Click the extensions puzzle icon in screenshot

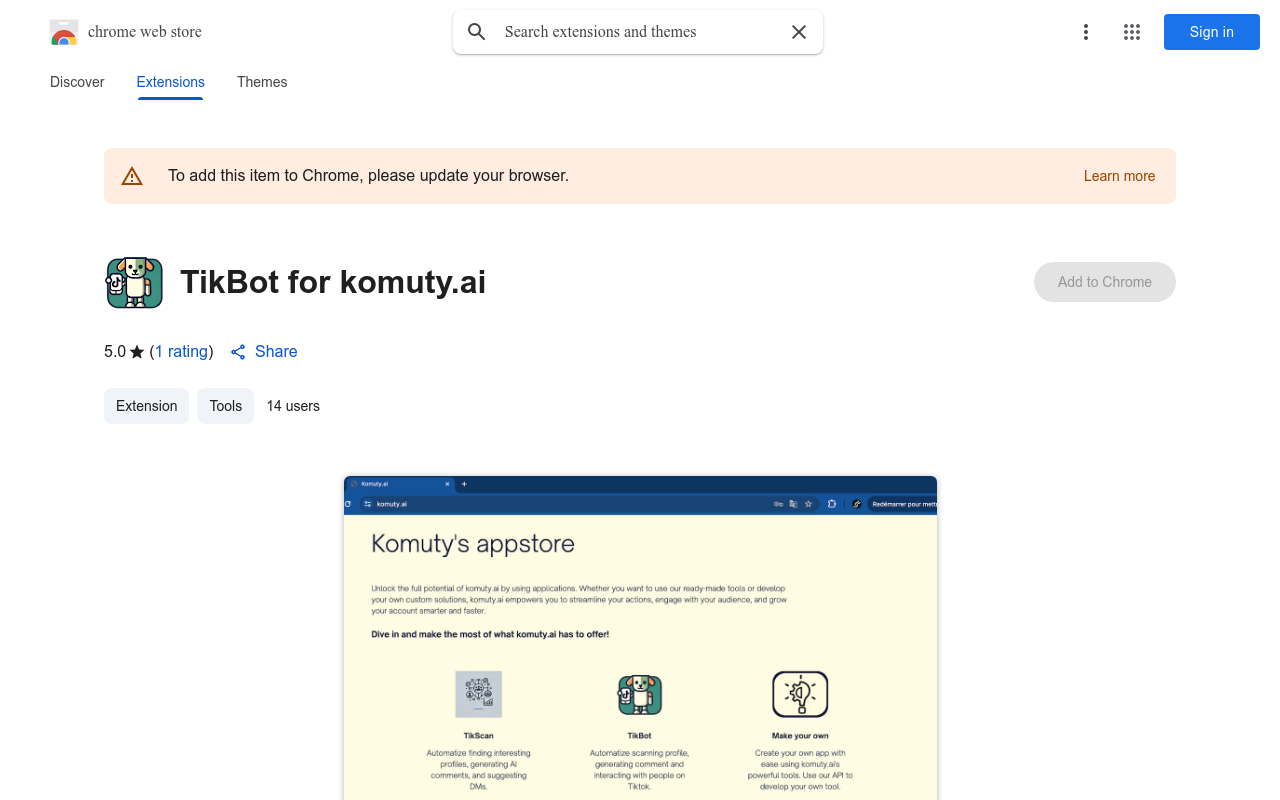pos(832,504)
